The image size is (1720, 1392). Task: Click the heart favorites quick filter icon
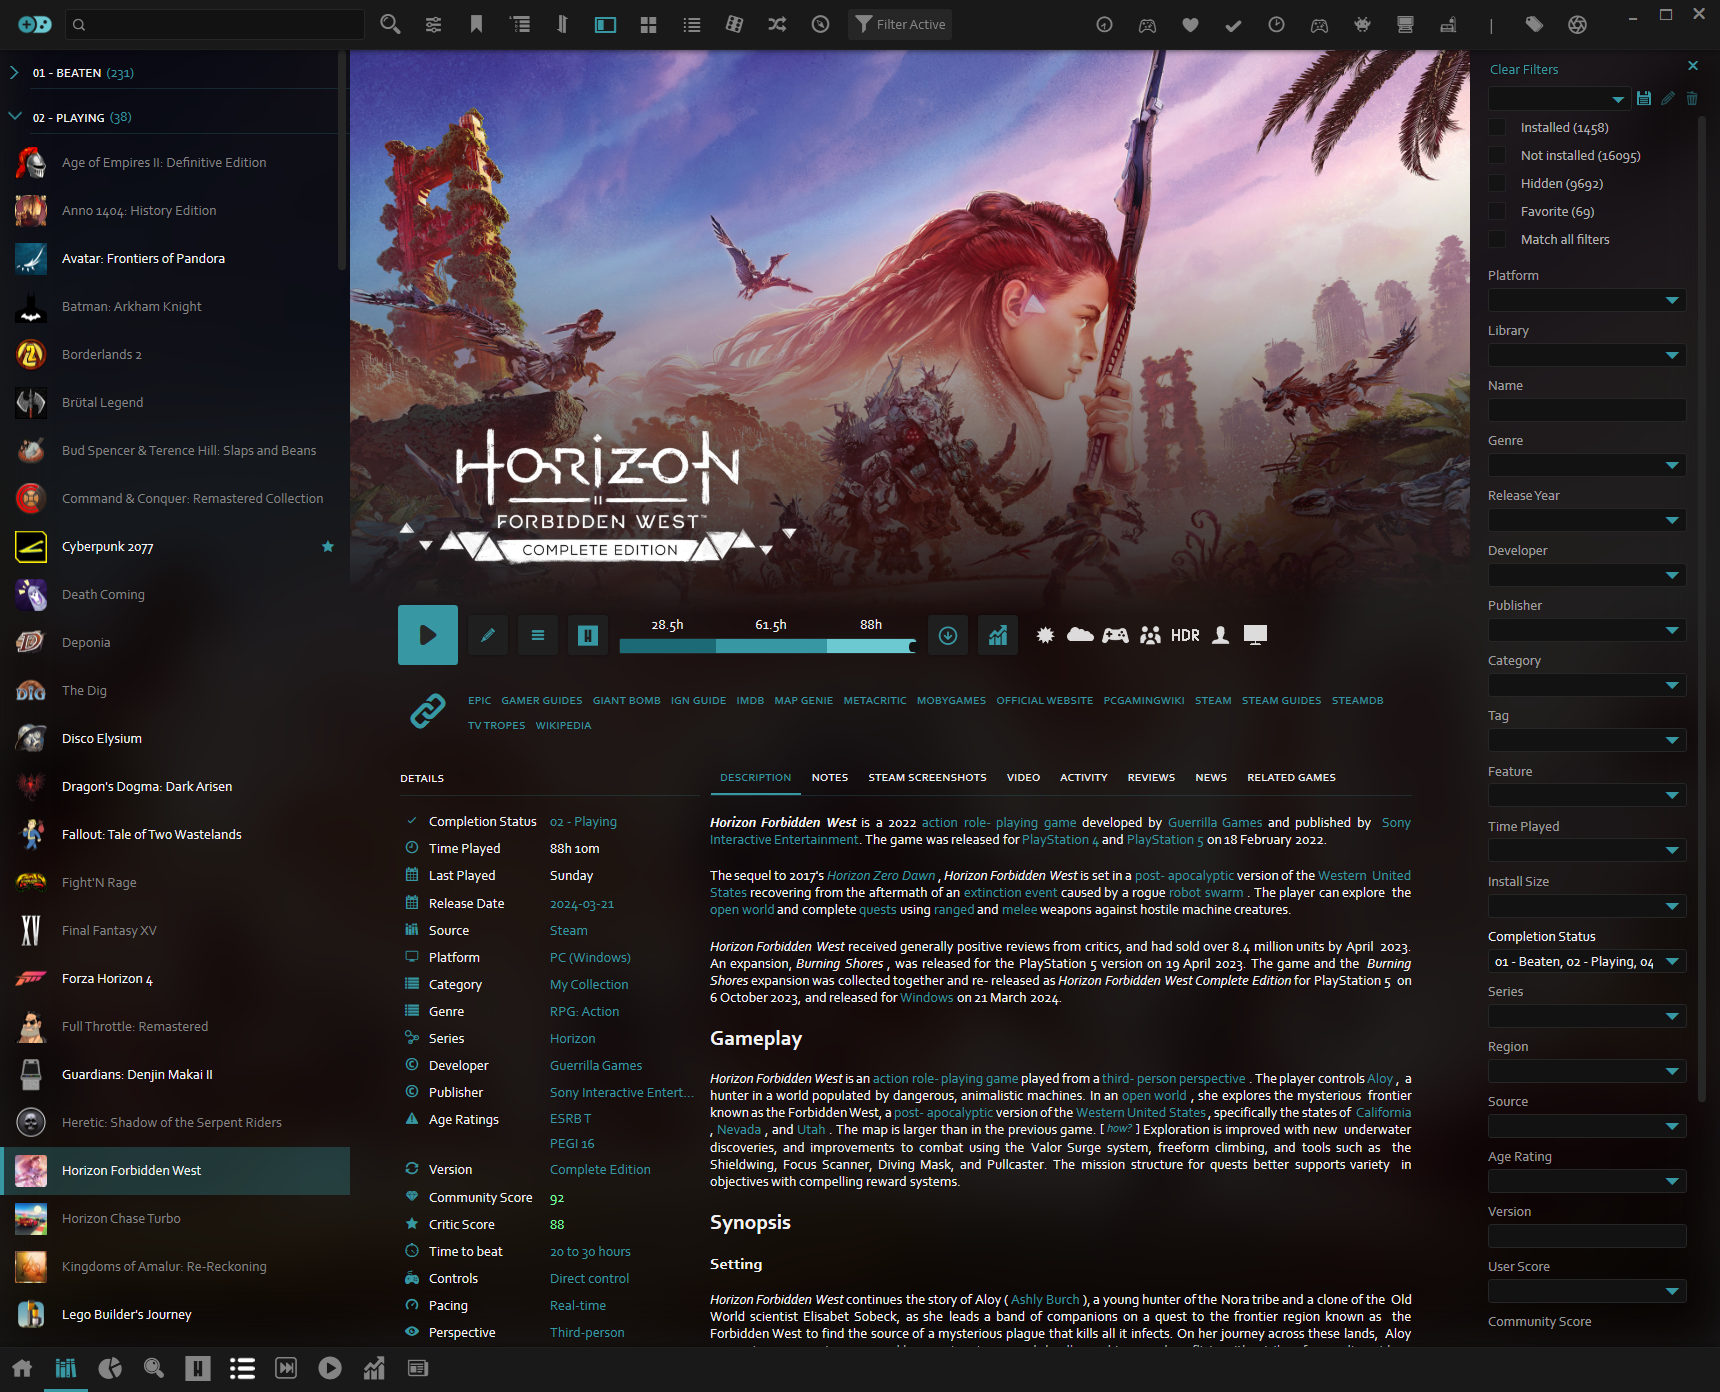(1190, 25)
